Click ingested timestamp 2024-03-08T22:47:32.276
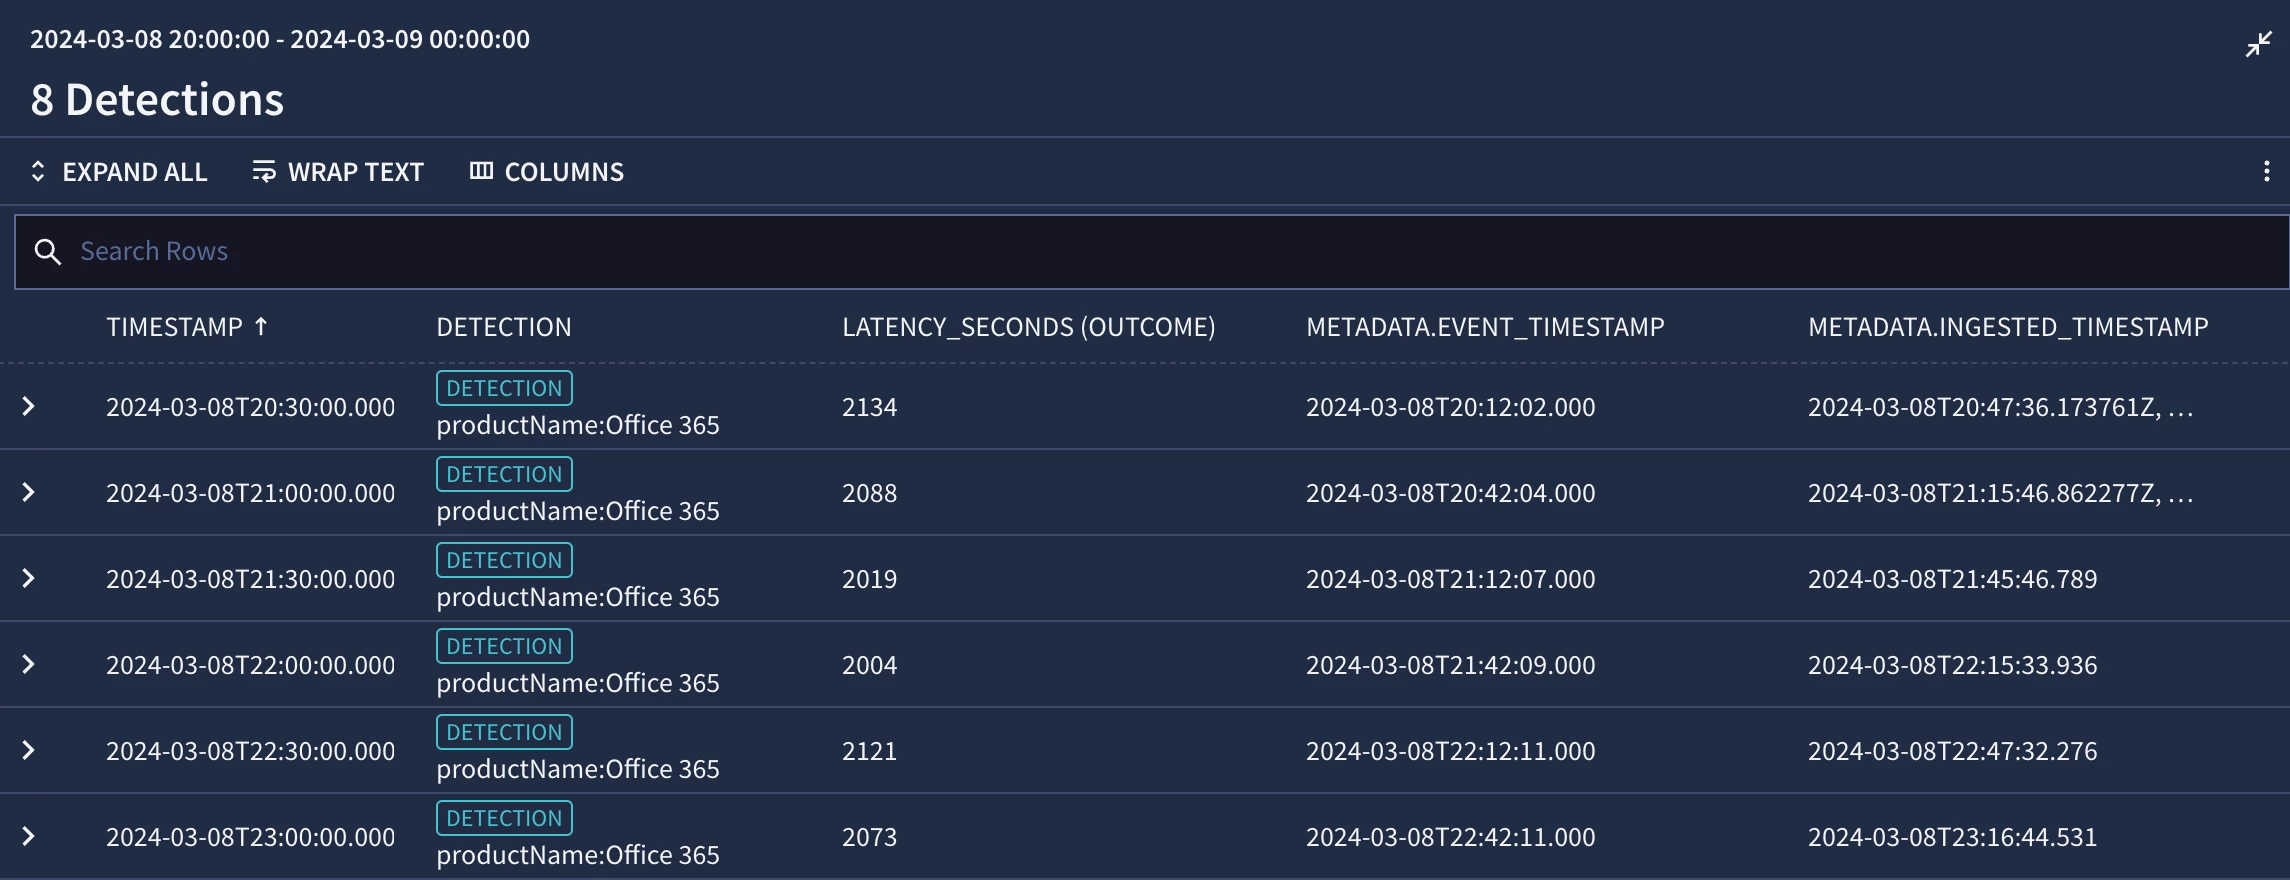The height and width of the screenshot is (880, 2290). click(x=1952, y=751)
